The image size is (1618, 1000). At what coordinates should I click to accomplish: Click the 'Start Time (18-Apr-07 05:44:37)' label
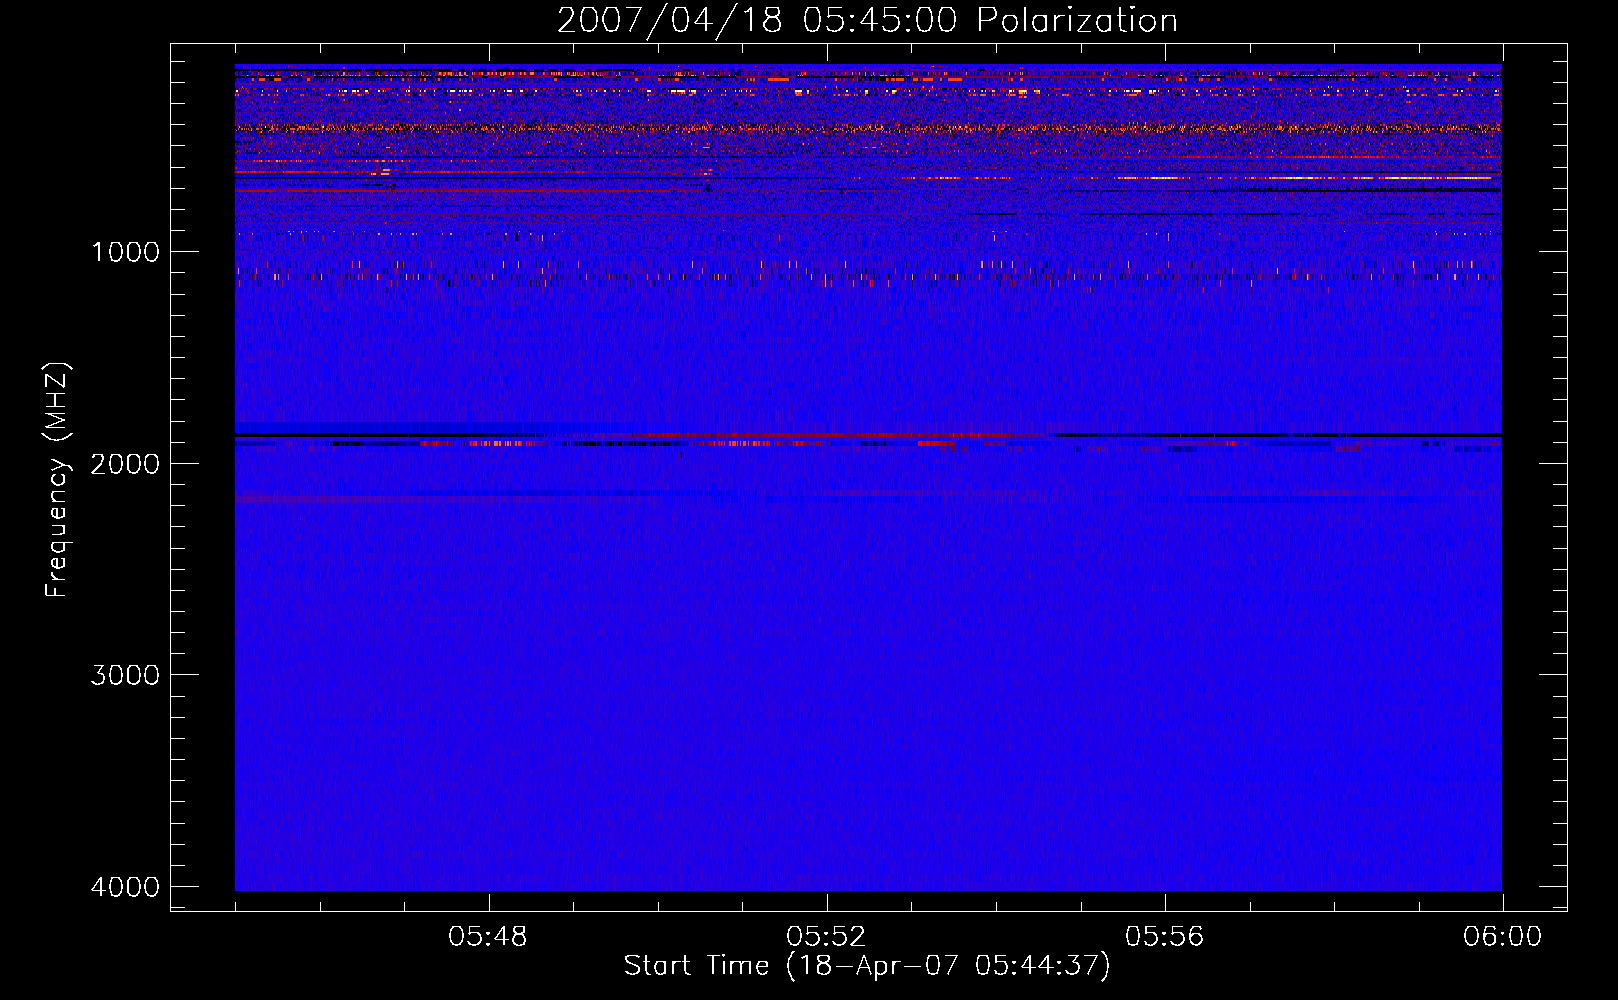pyautogui.click(x=867, y=966)
